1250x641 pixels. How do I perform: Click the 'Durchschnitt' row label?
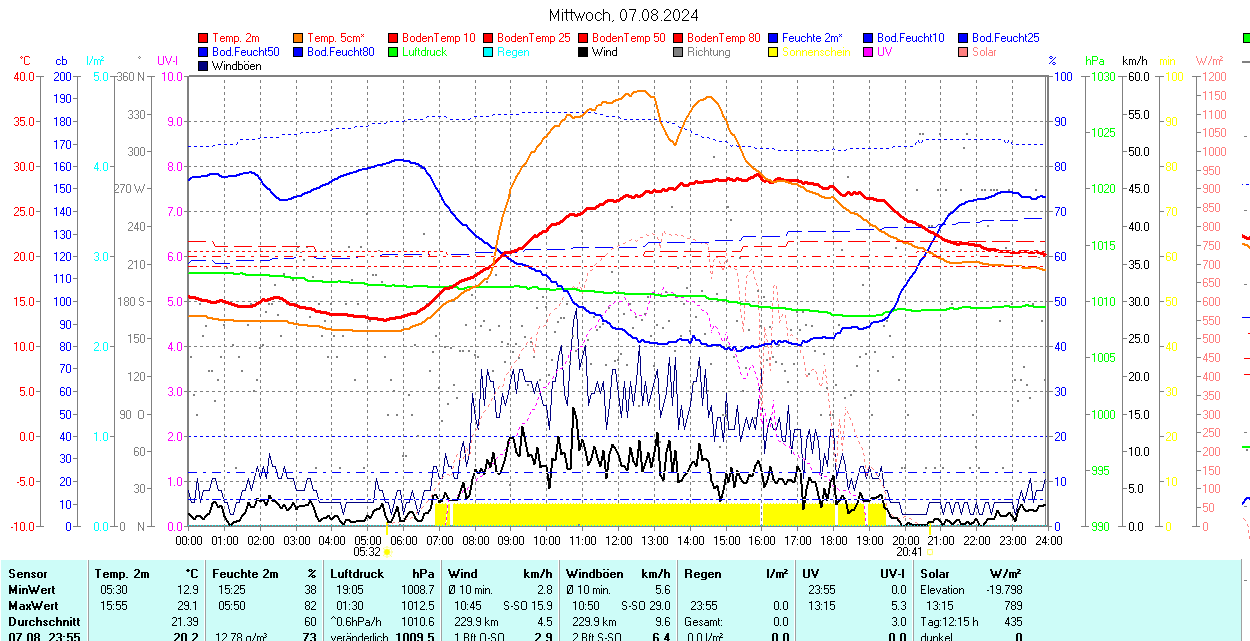[x=44, y=622]
